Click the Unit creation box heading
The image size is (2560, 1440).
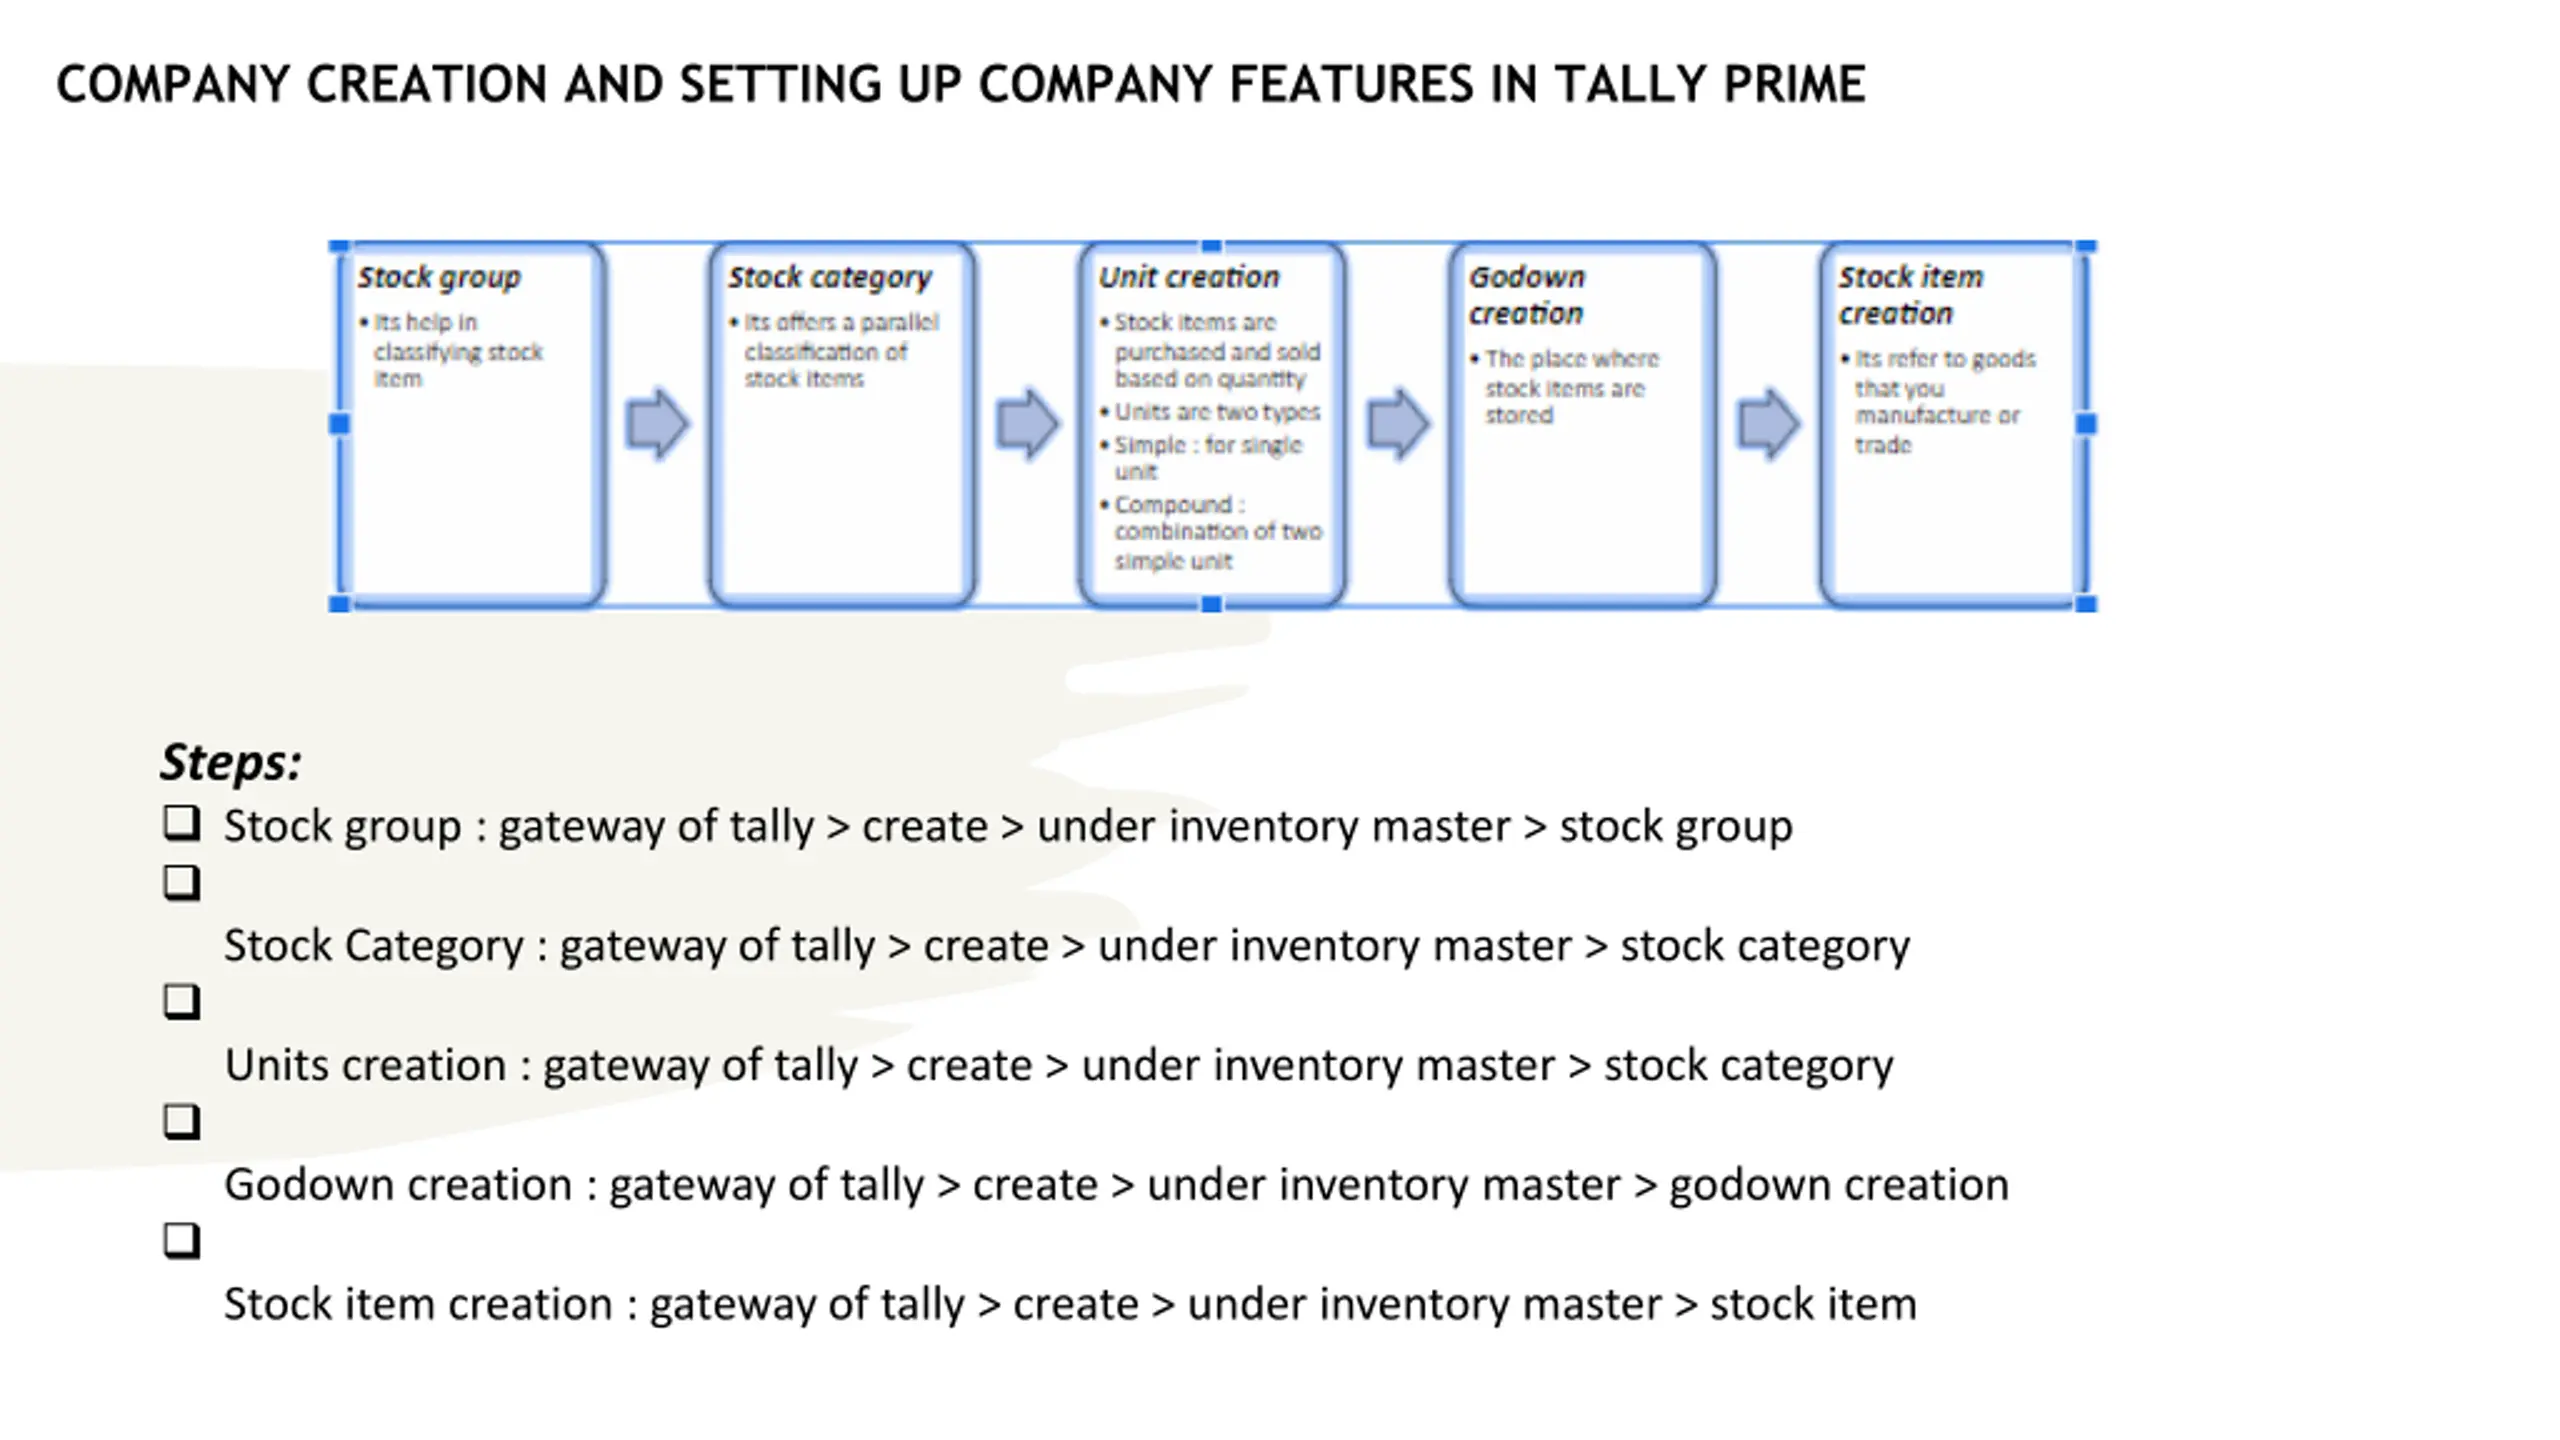1188,277
